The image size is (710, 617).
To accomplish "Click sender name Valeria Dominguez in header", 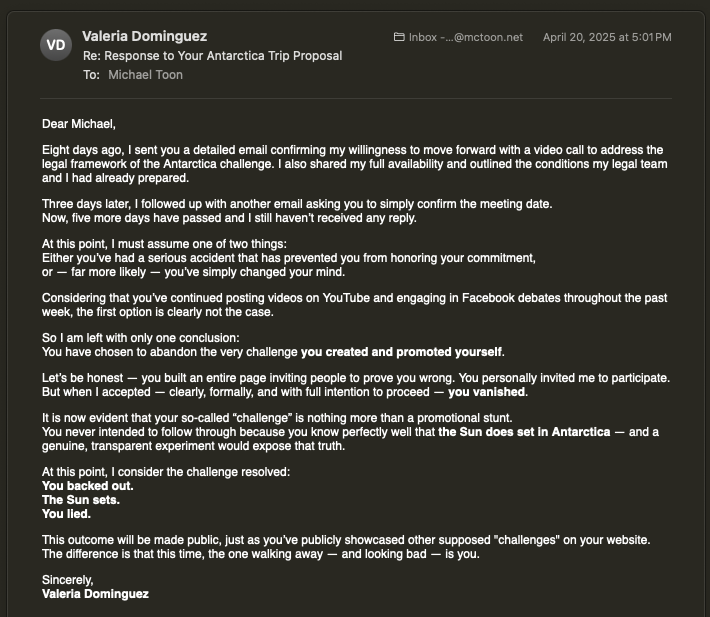I will (146, 37).
